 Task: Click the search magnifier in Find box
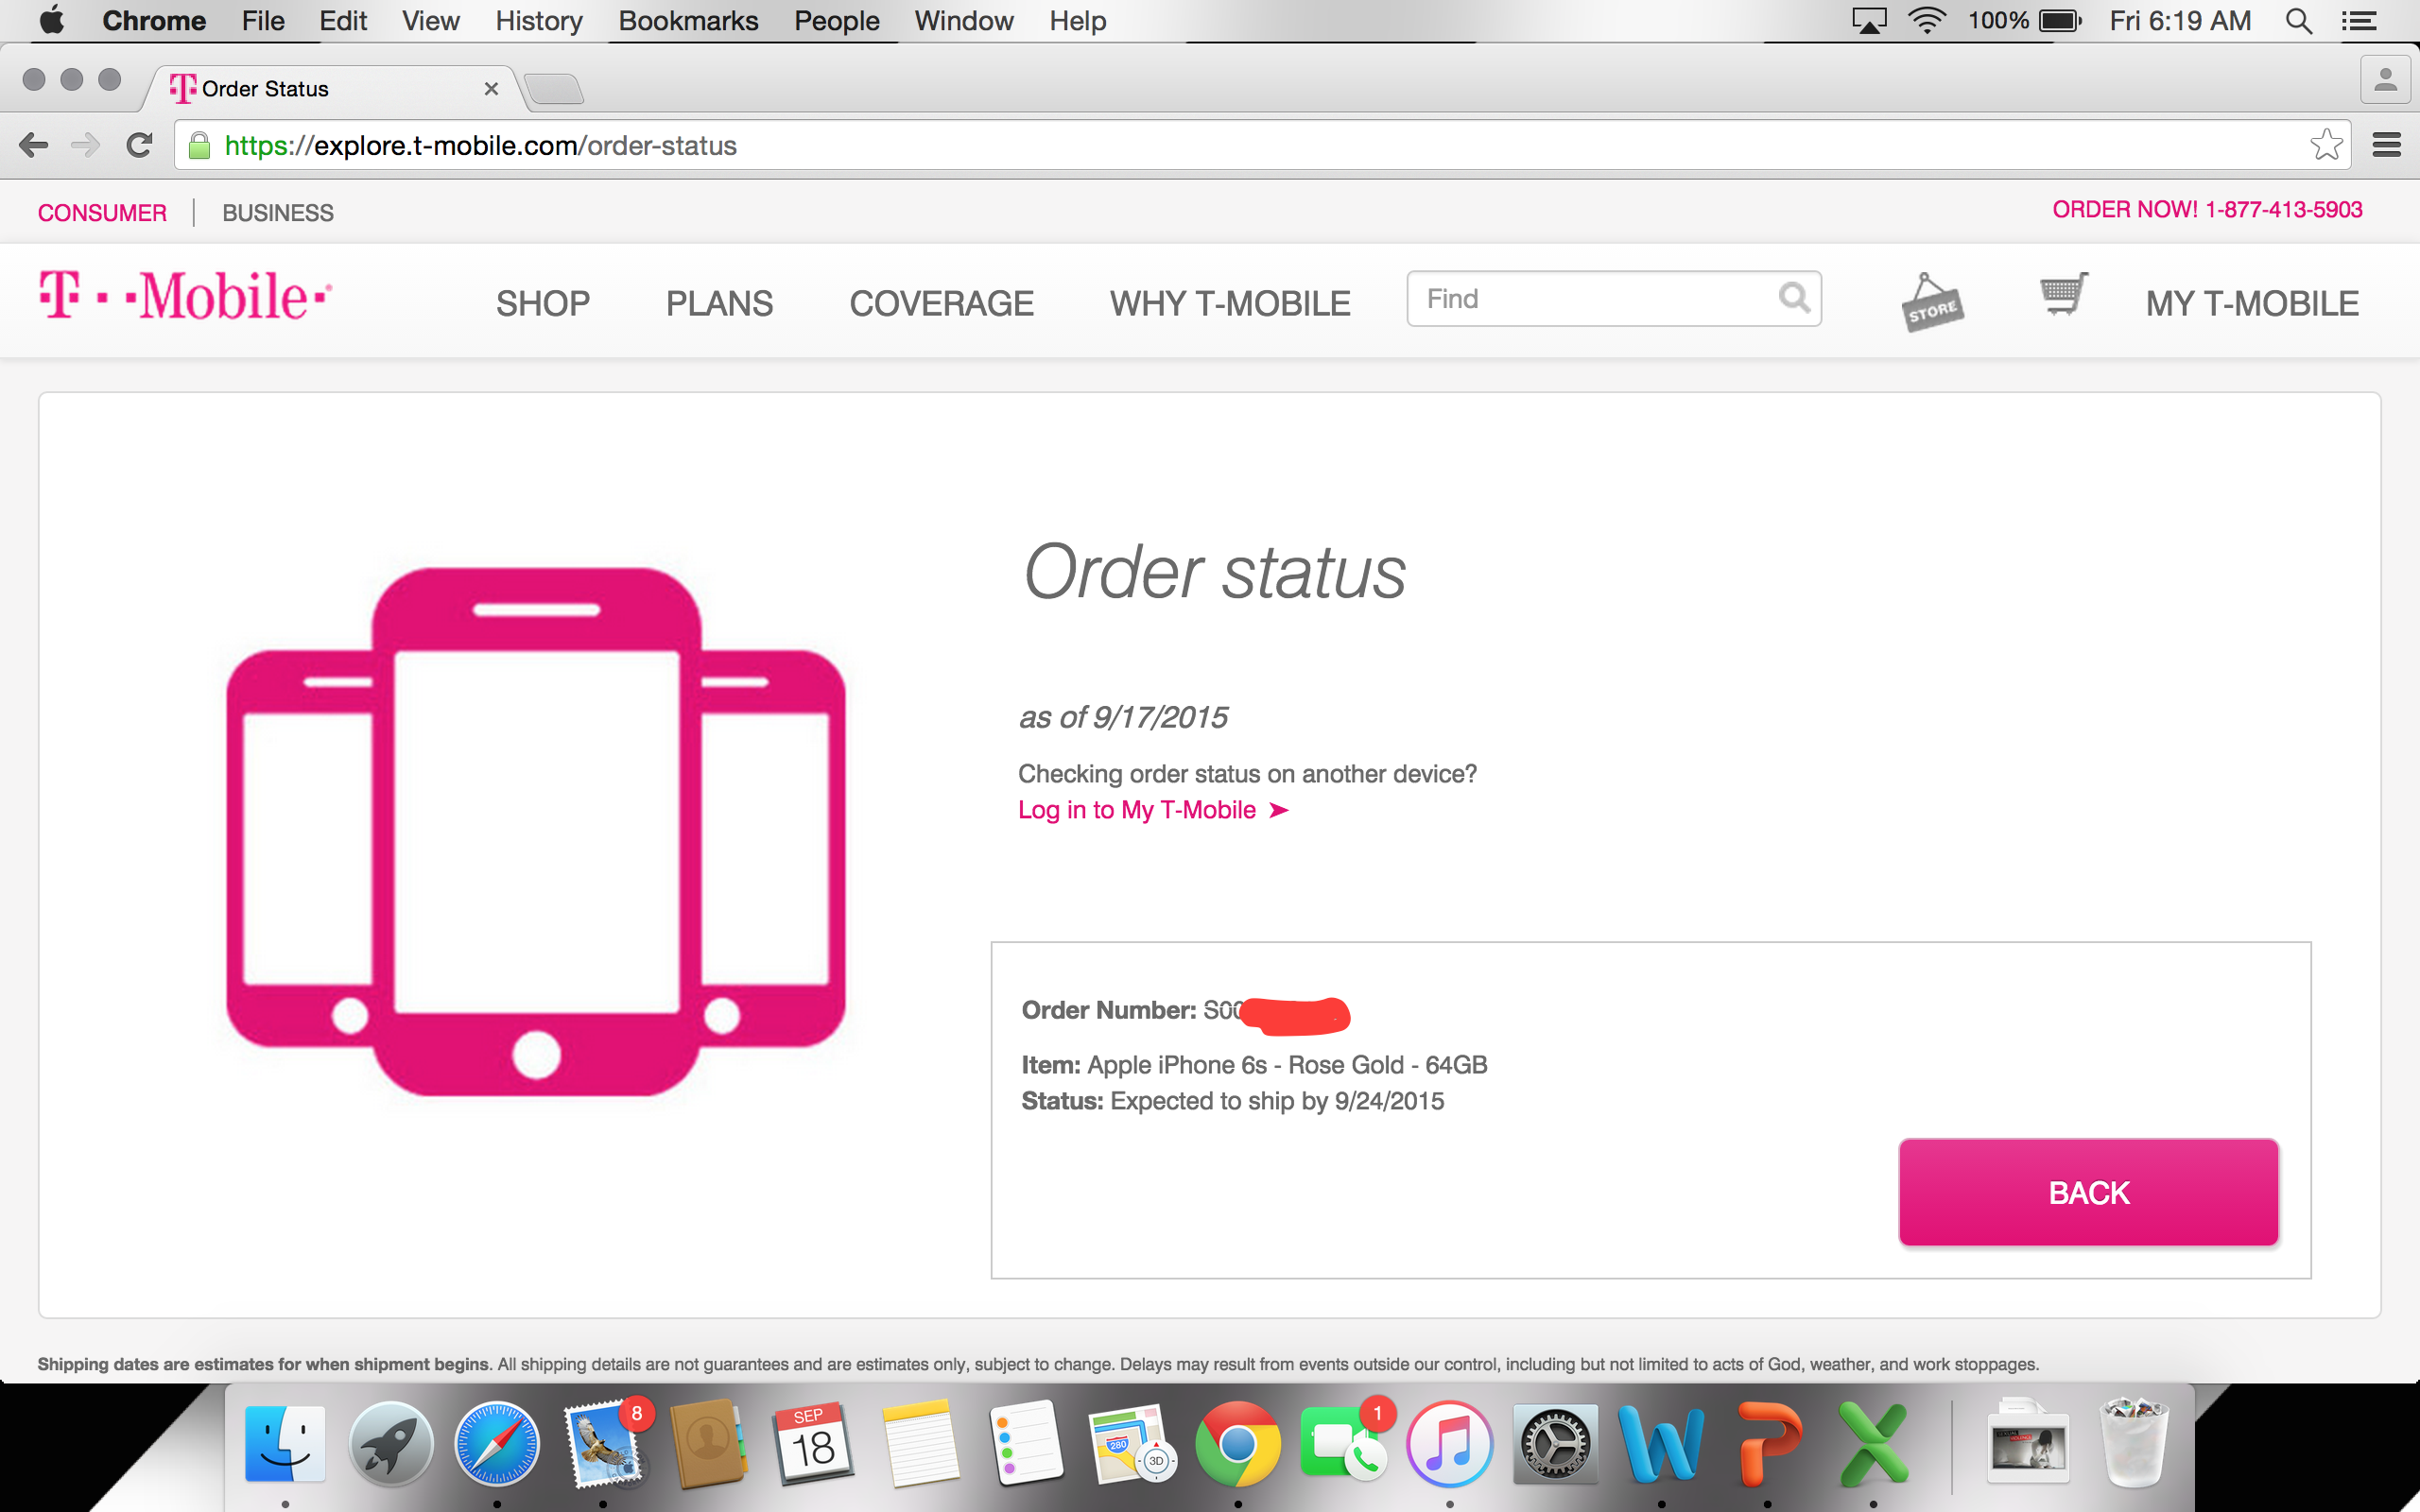[1795, 298]
